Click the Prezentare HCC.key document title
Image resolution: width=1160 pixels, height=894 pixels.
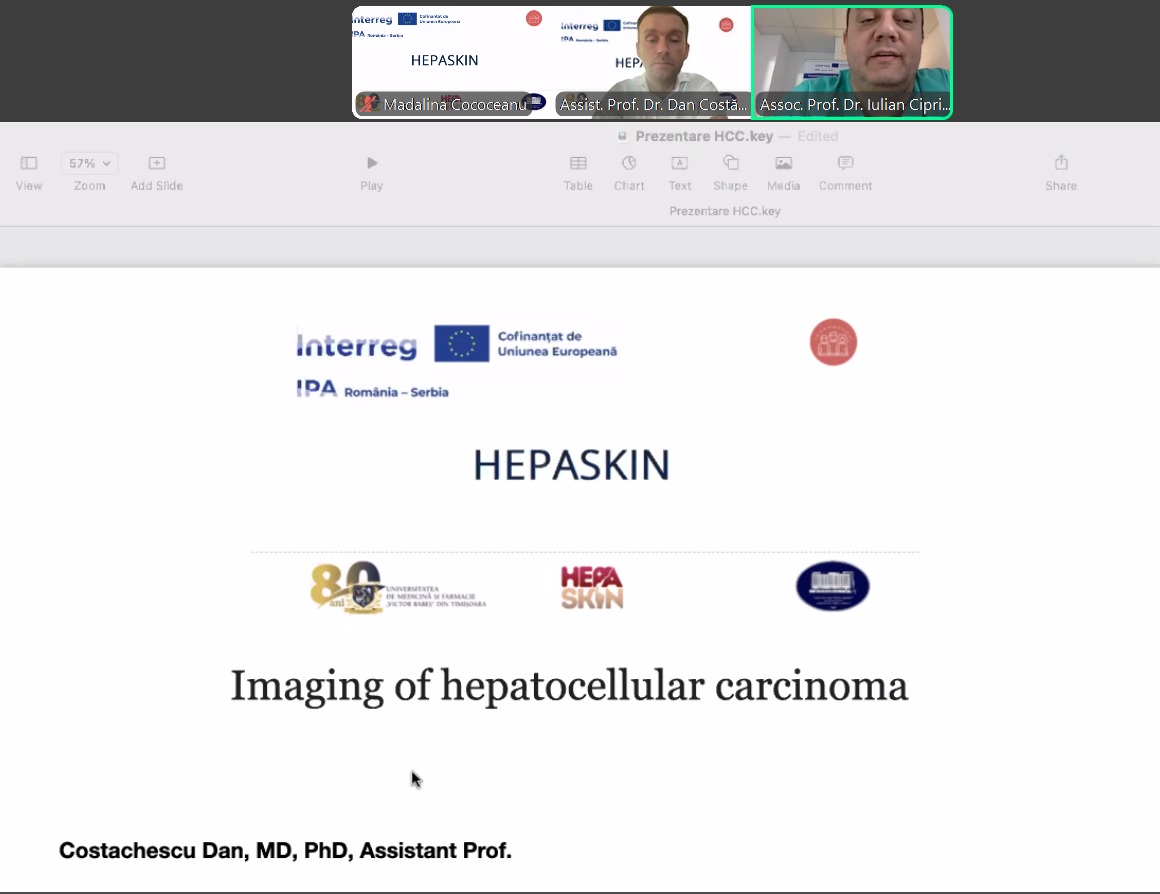click(x=700, y=136)
